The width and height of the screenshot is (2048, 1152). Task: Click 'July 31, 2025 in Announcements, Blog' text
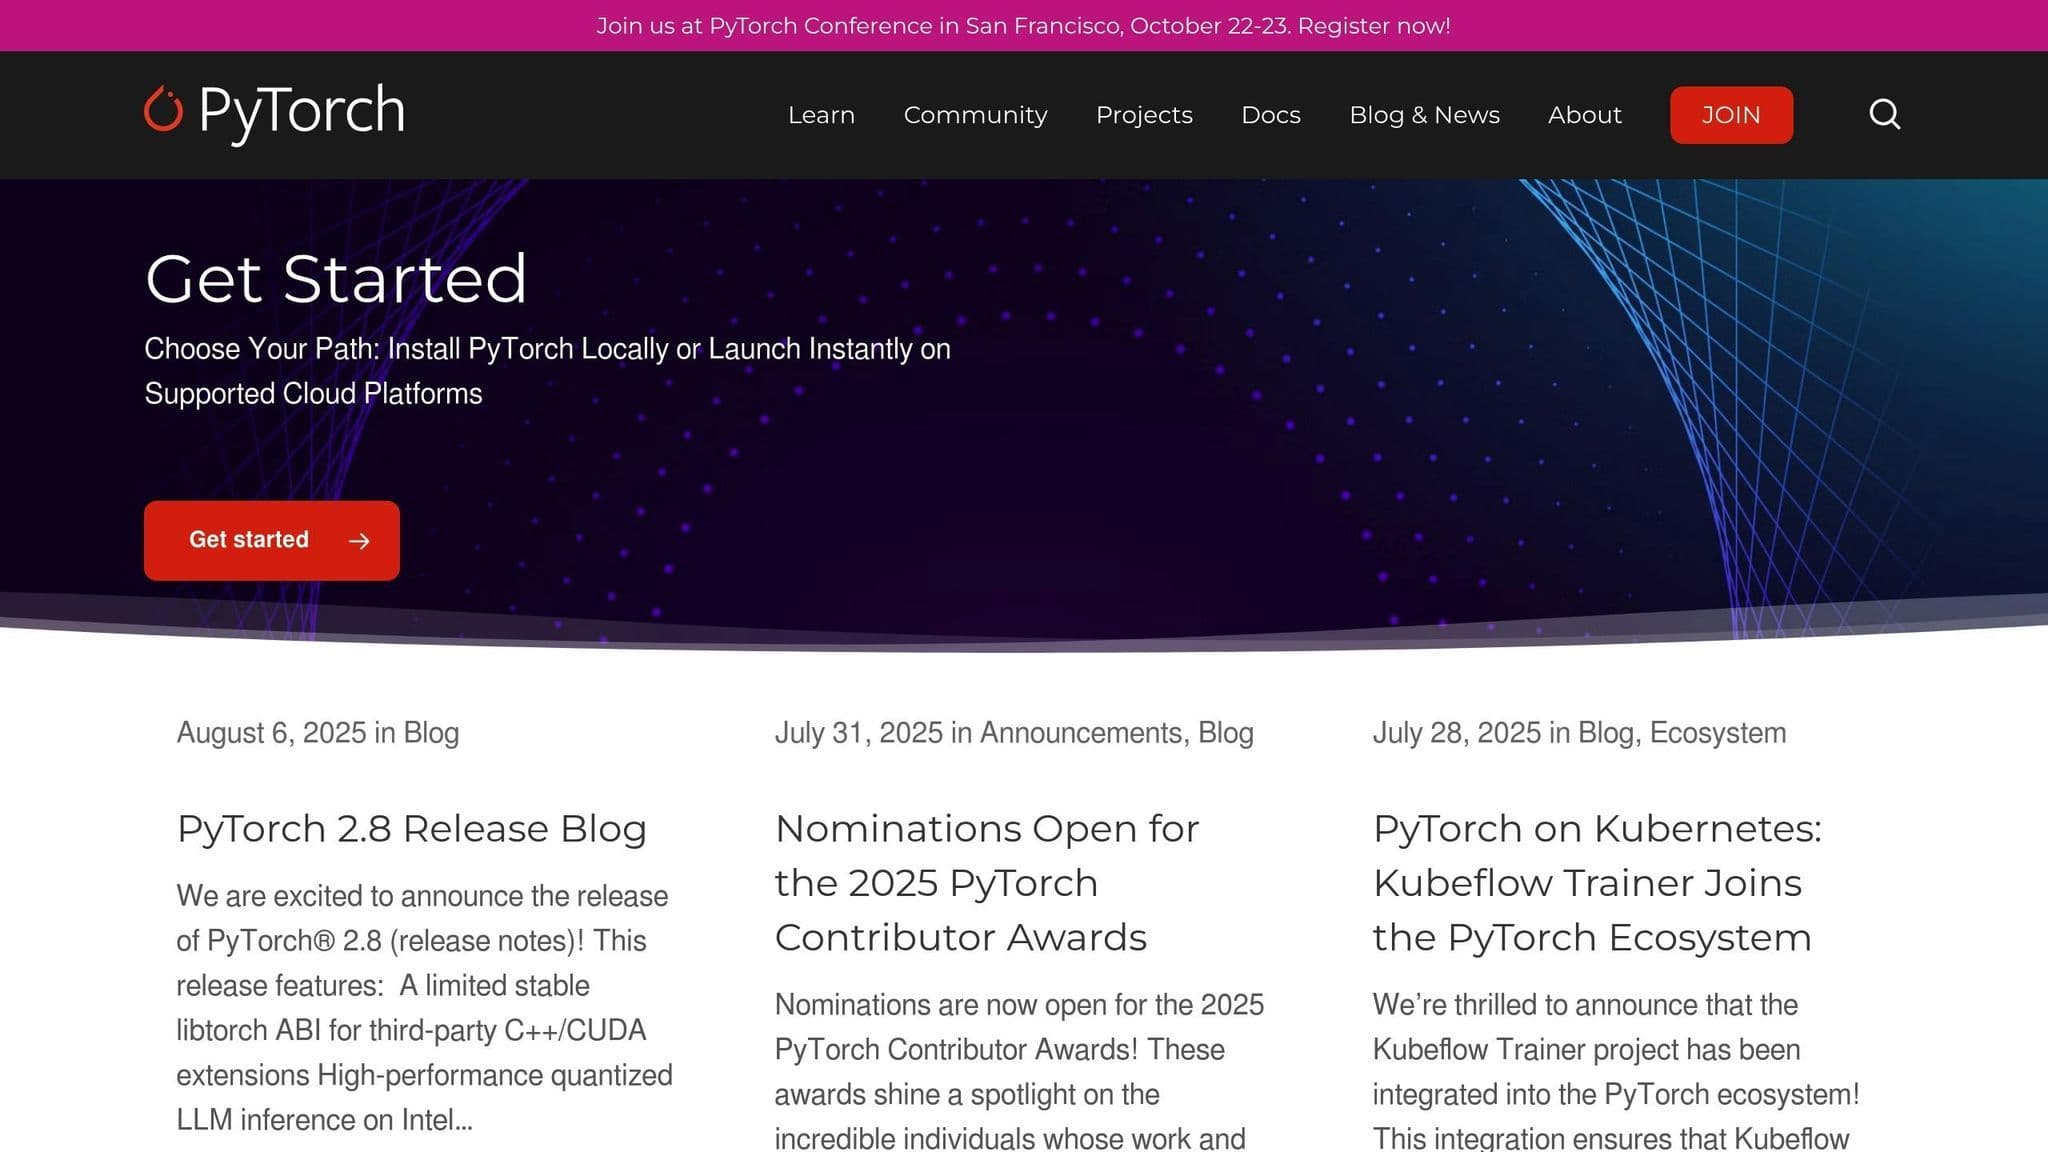click(x=1014, y=733)
